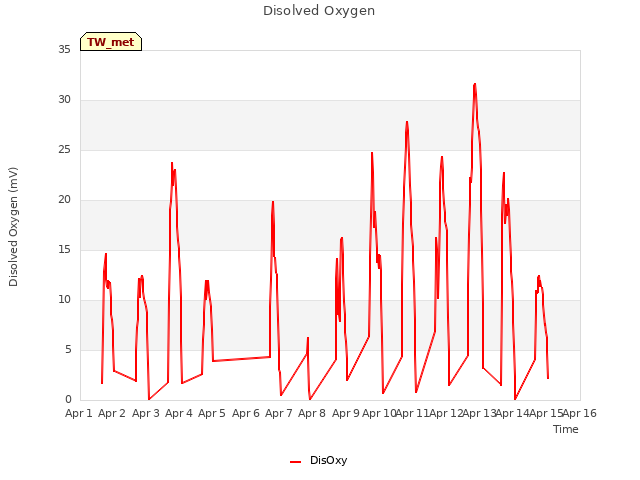This screenshot has width=640, height=480.
Task: Click the Apr 2 axis tick label
Action: pyautogui.click(x=112, y=413)
